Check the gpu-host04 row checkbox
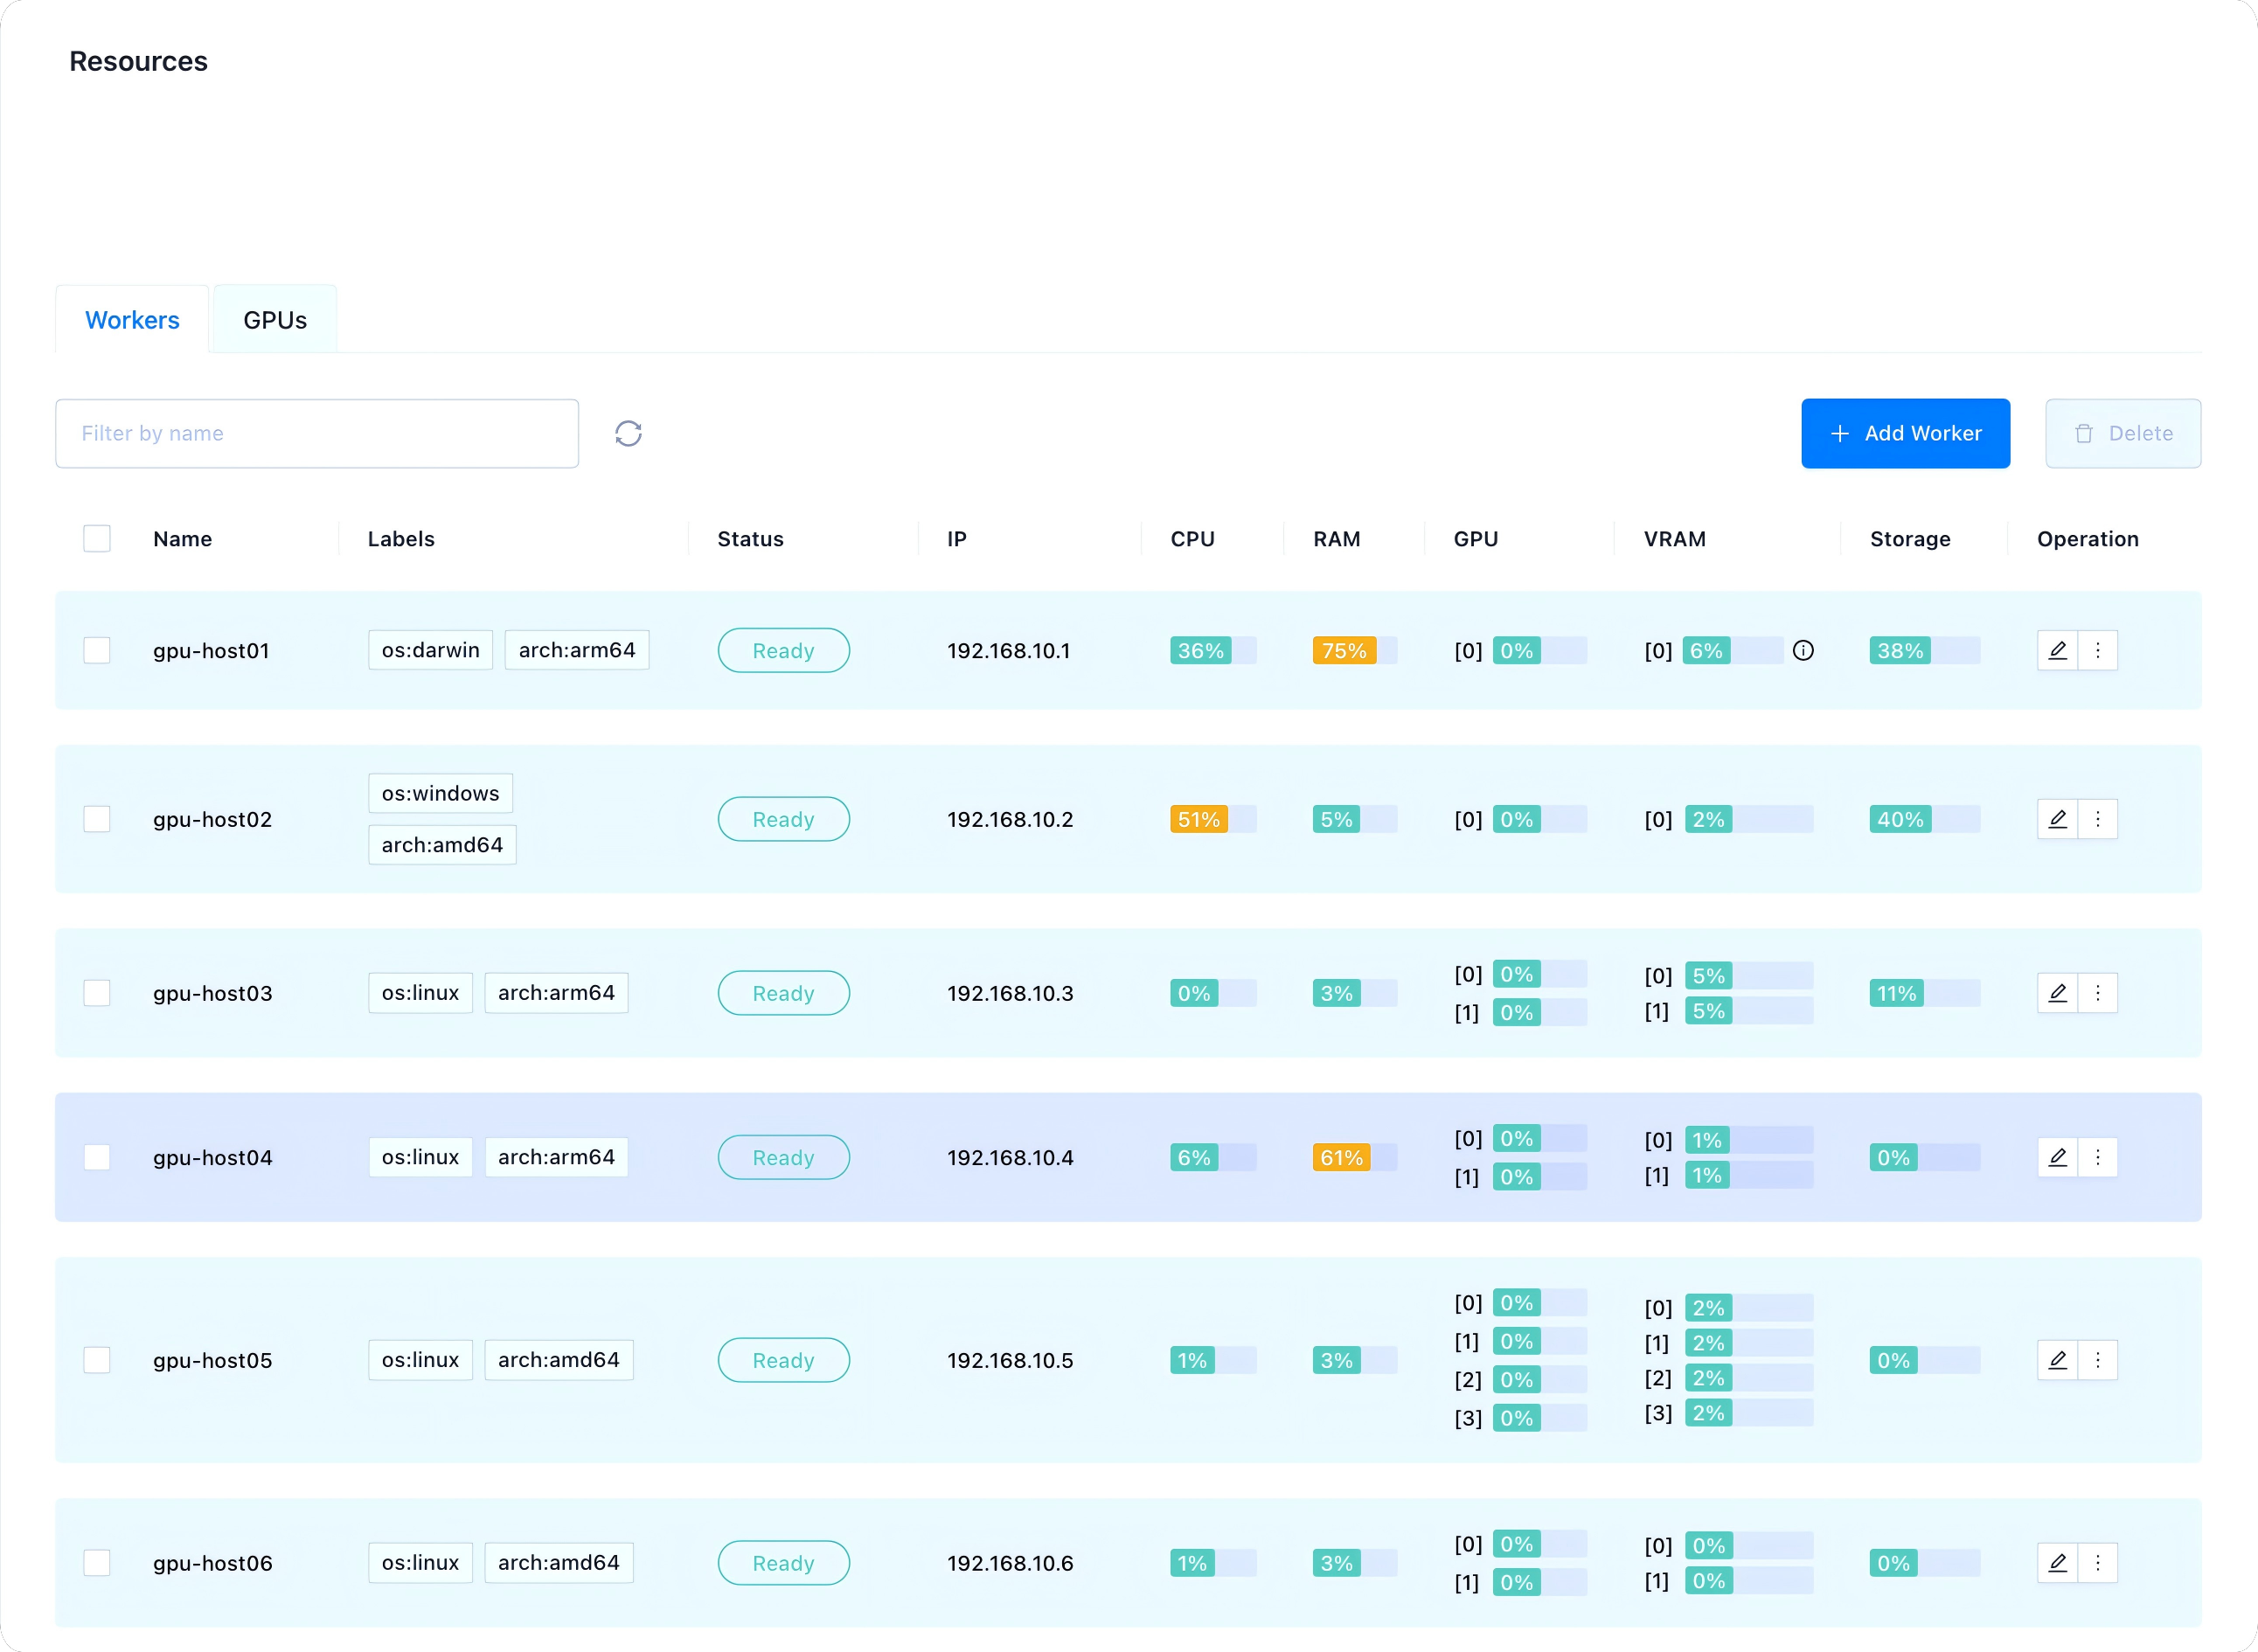2258x1652 pixels. (97, 1157)
